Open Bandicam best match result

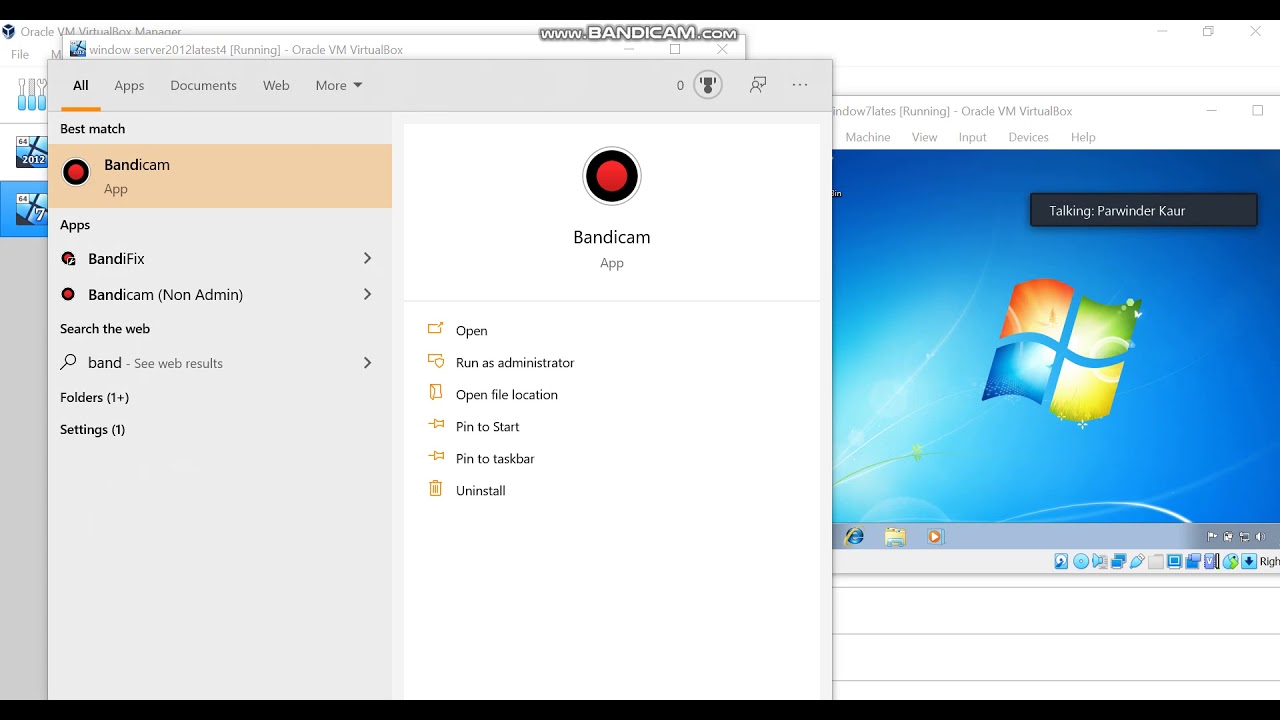pyautogui.click(x=220, y=176)
